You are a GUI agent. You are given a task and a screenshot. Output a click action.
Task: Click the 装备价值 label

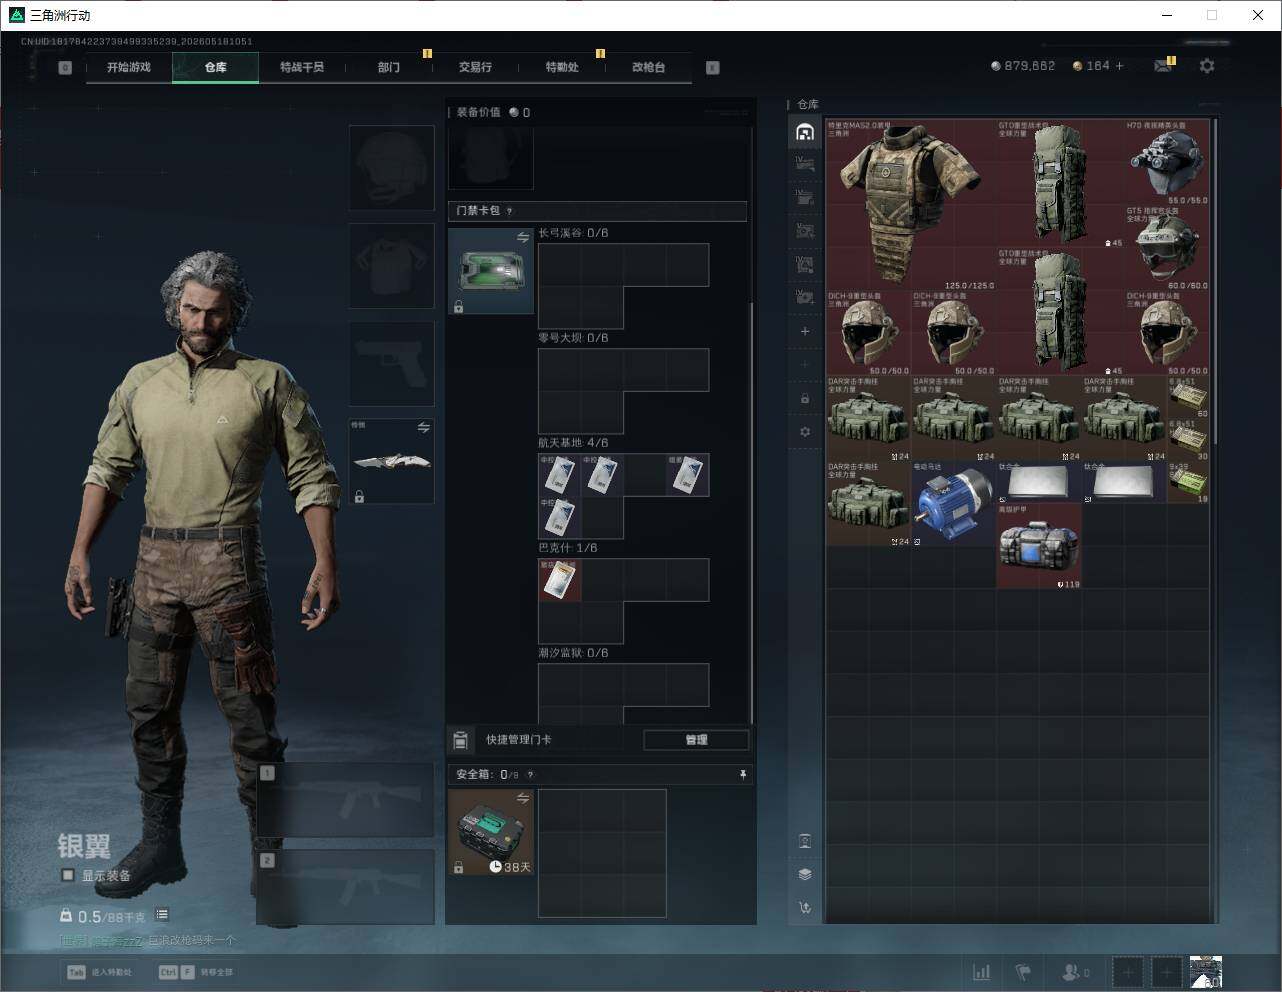click(478, 112)
